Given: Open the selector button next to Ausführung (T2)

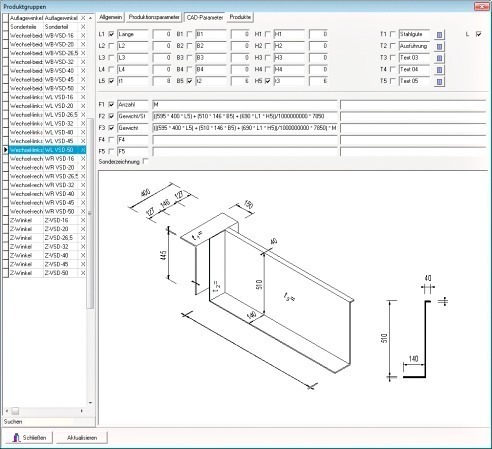Looking at the screenshot, I should pos(439,46).
